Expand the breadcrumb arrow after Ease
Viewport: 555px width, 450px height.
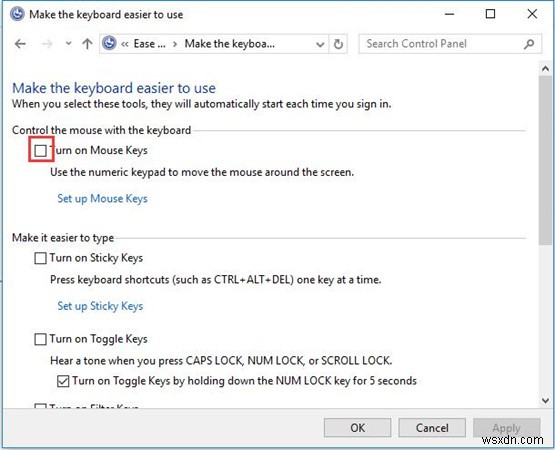175,44
